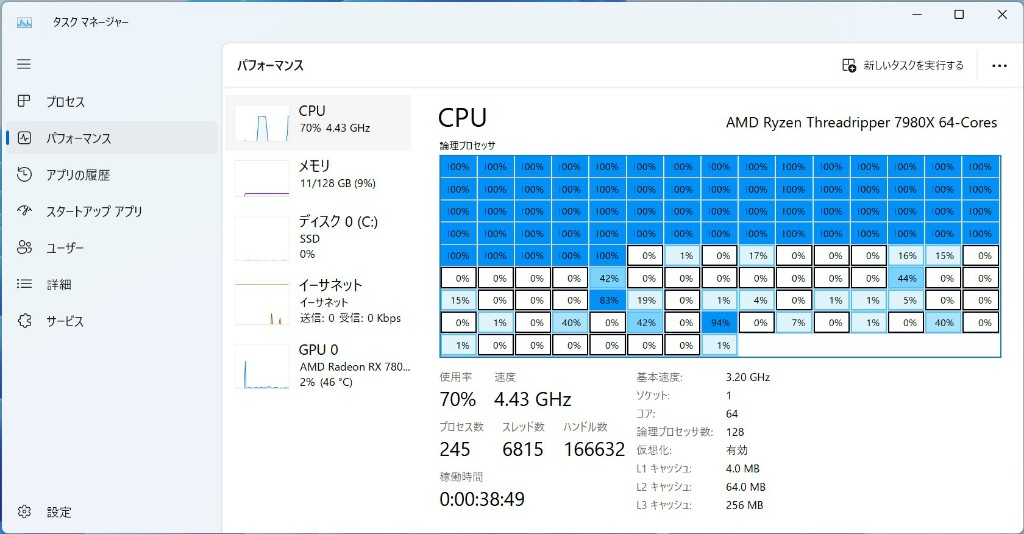This screenshot has height=534, width=1024.
Task: Open the アプリの履歴 icon
Action: [x=25, y=175]
